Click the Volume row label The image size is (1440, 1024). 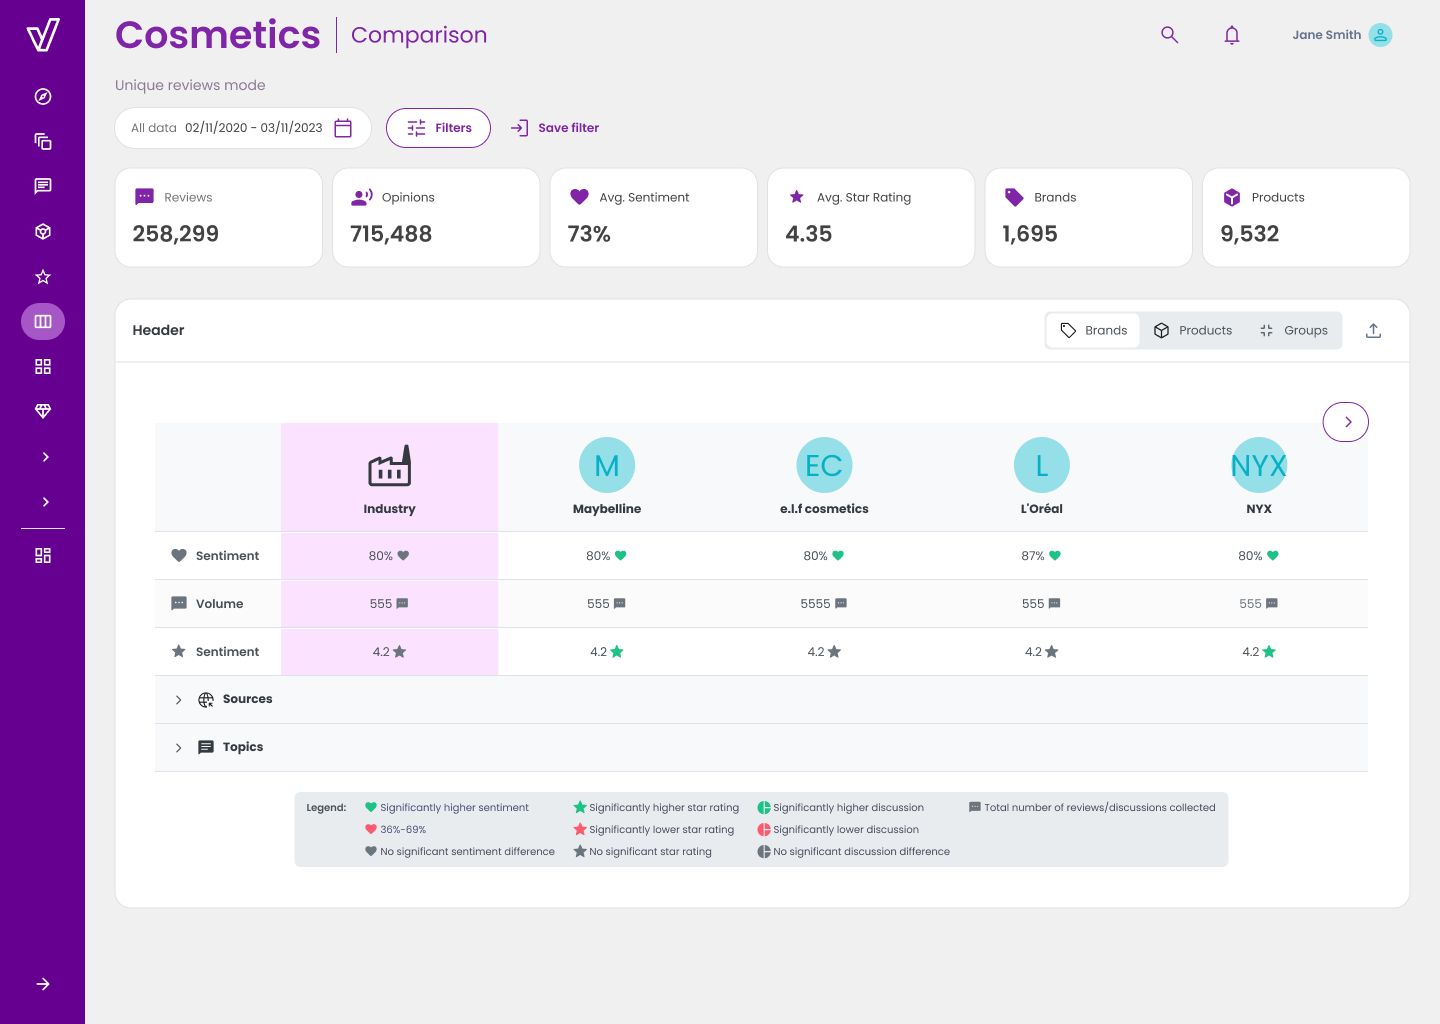pos(207,604)
